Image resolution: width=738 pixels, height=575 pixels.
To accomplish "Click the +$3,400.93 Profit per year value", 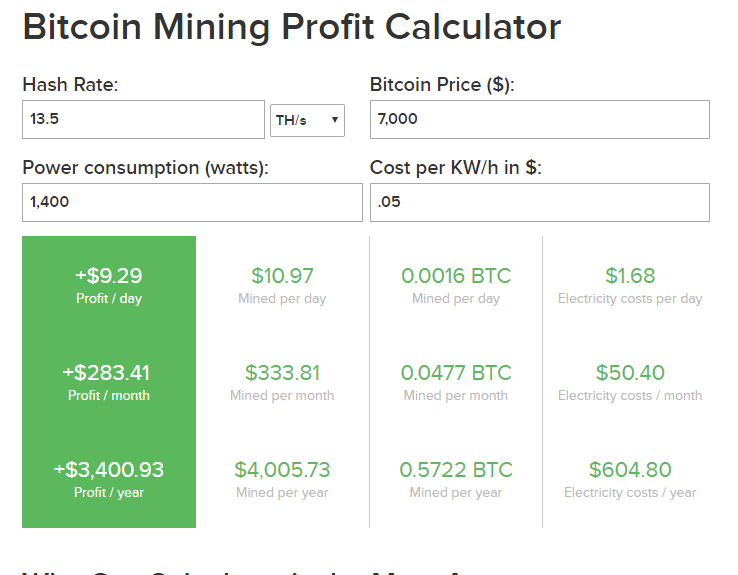I will 109,470.
